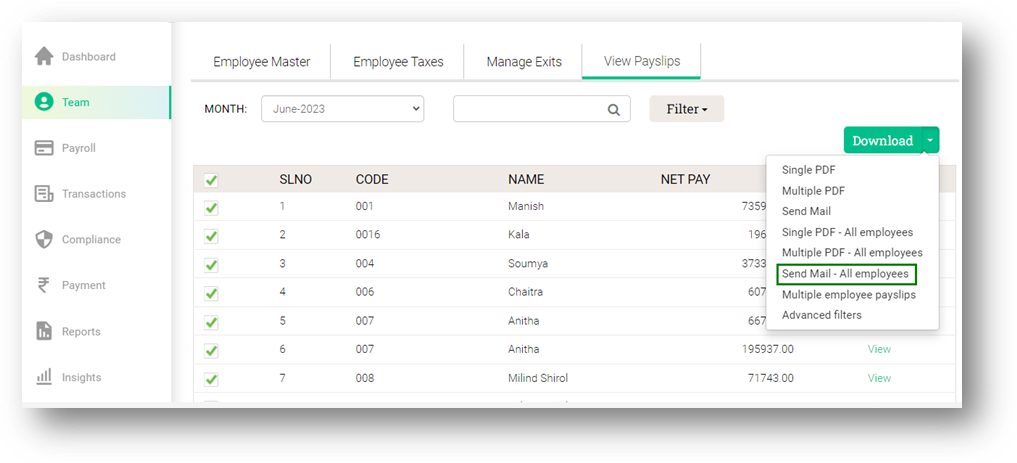
Task: Switch to the Employee Taxes tab
Action: coord(398,62)
